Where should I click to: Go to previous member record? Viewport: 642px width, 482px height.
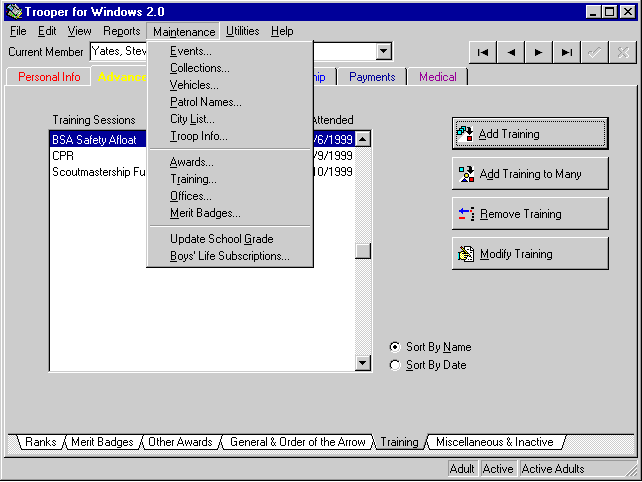pos(511,52)
